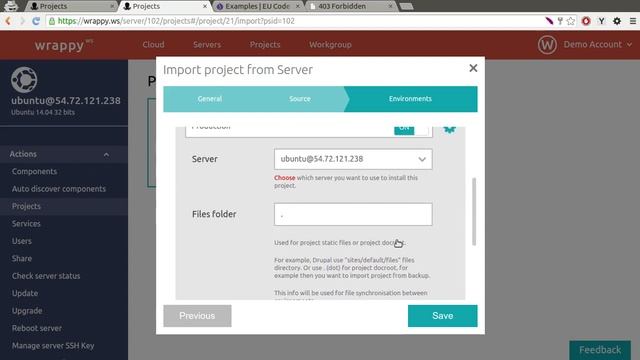Open Auto discover components in the sidebar
The width and height of the screenshot is (640, 360).
point(59,189)
